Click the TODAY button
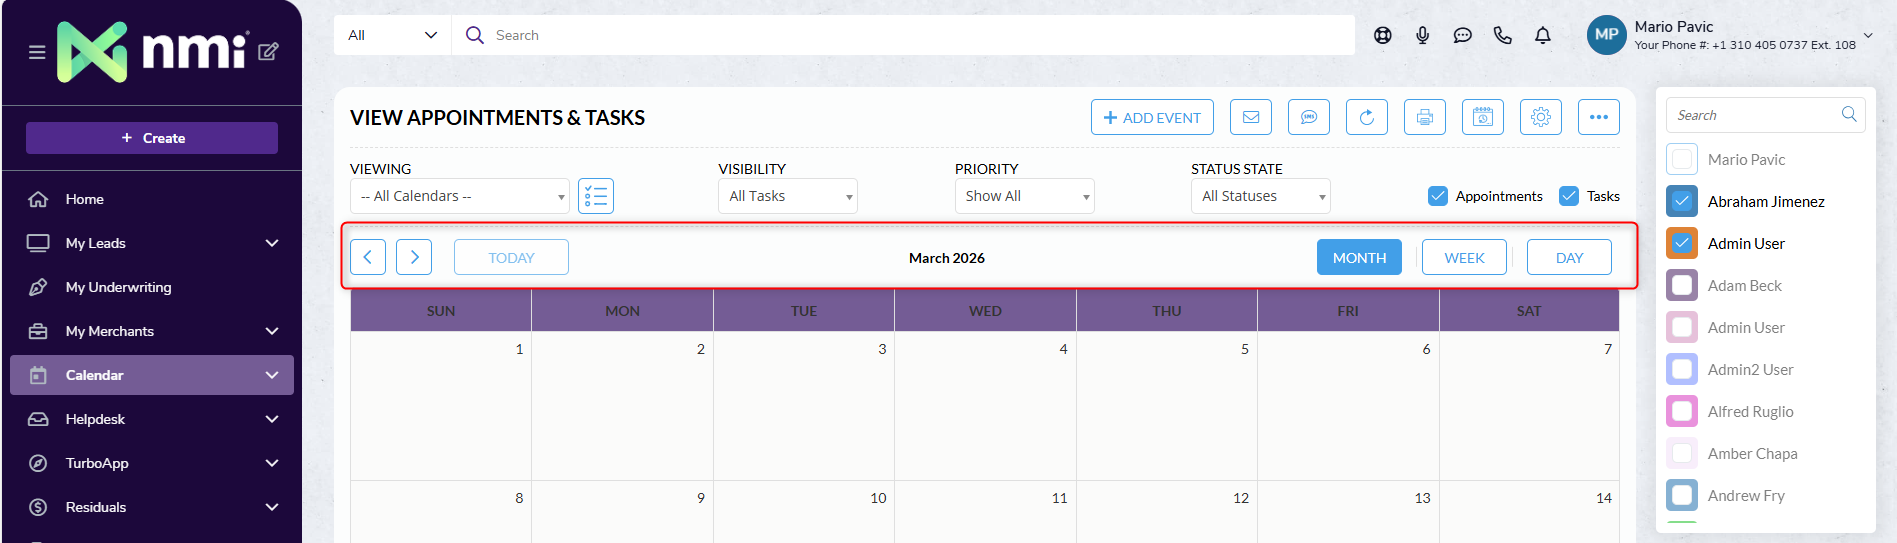Screen dimensions: 1897x543 click(x=511, y=257)
